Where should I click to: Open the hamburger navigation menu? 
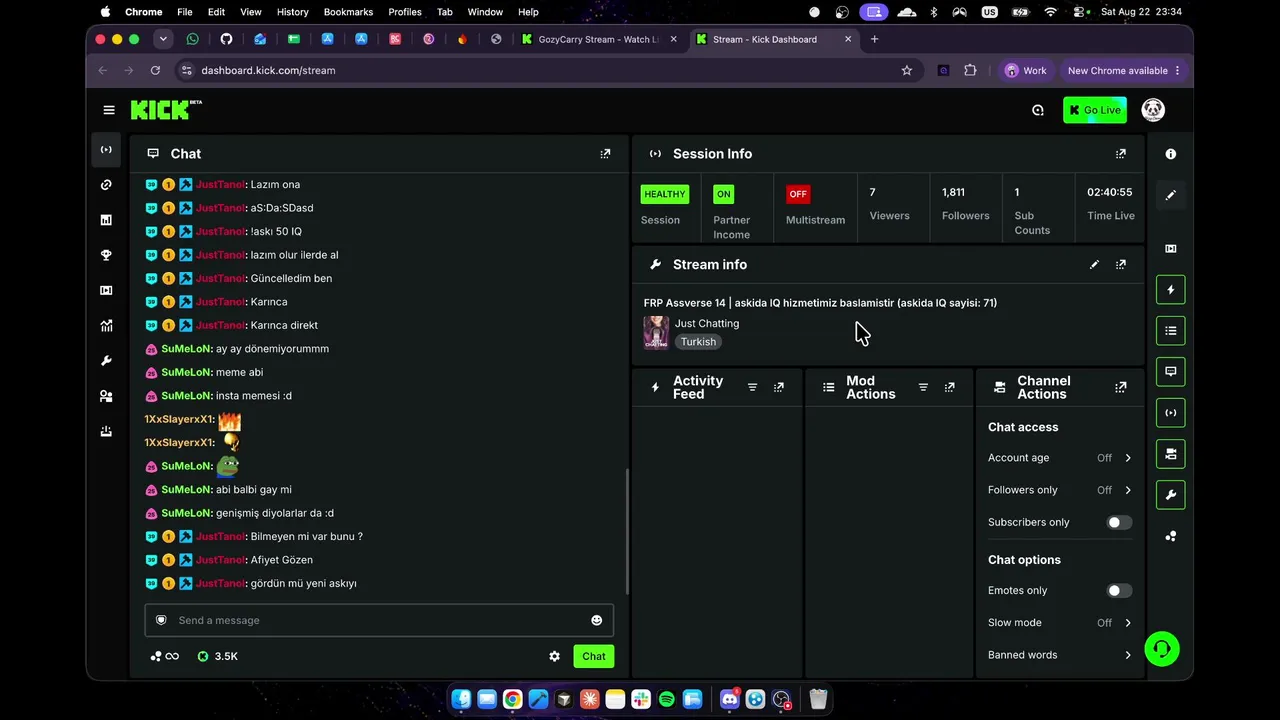click(x=109, y=110)
